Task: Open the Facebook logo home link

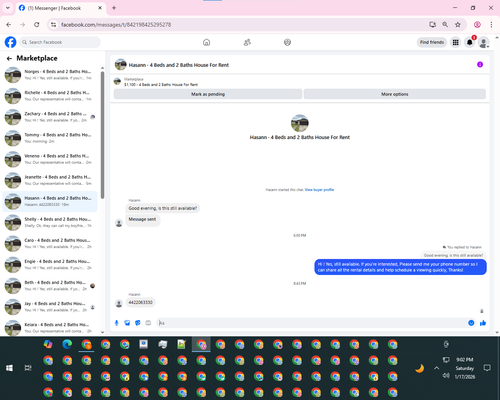Action: coord(10,42)
